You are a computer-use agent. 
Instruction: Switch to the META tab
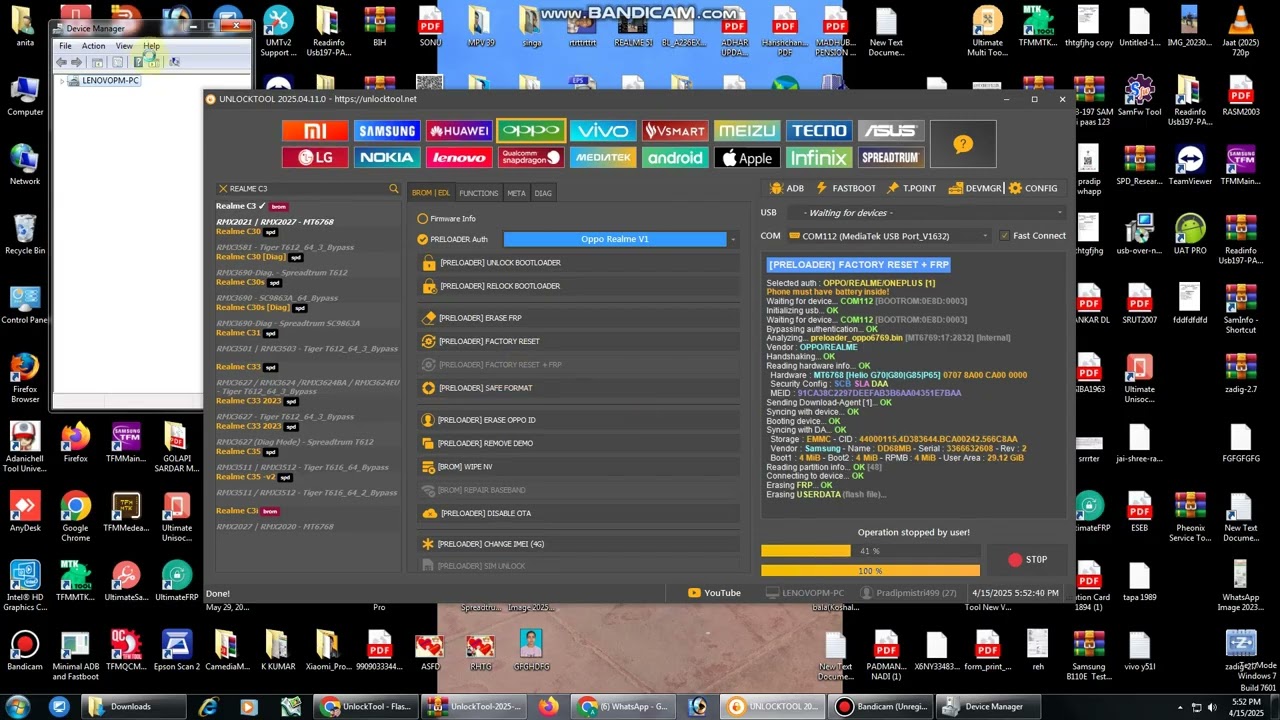click(x=516, y=193)
